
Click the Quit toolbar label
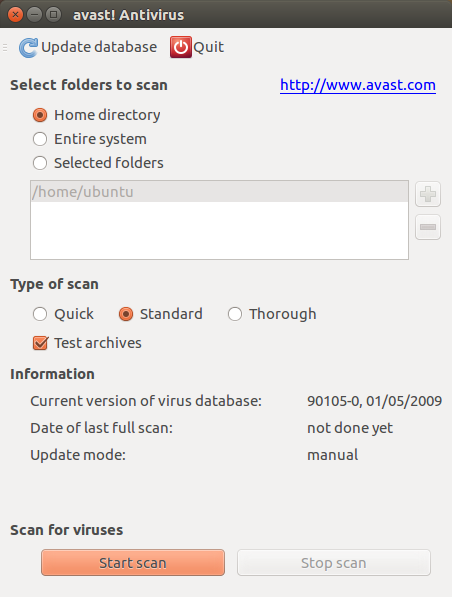[208, 47]
